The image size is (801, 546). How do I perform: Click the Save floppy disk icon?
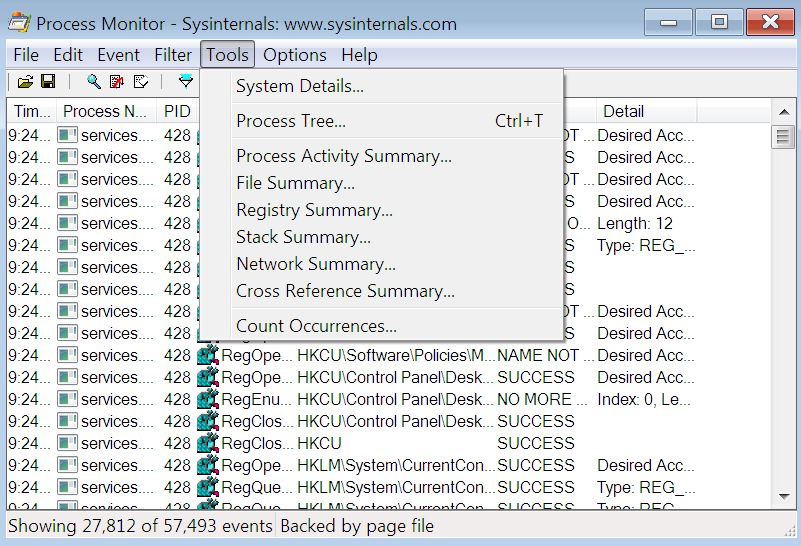pyautogui.click(x=48, y=81)
